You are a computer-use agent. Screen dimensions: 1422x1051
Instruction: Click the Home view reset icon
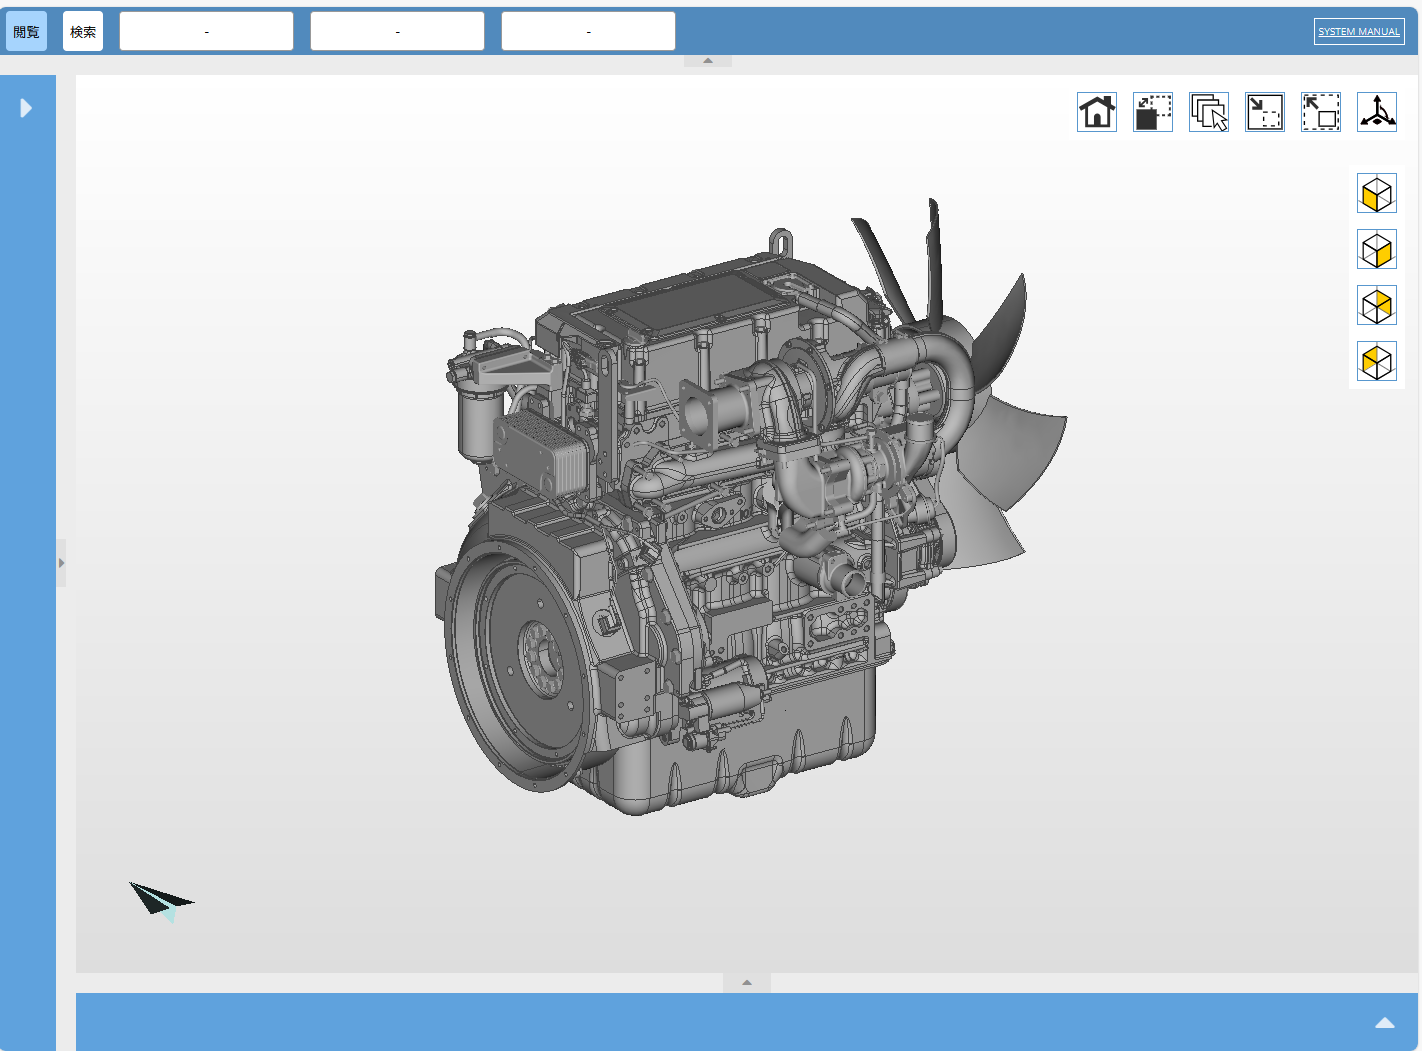1096,112
